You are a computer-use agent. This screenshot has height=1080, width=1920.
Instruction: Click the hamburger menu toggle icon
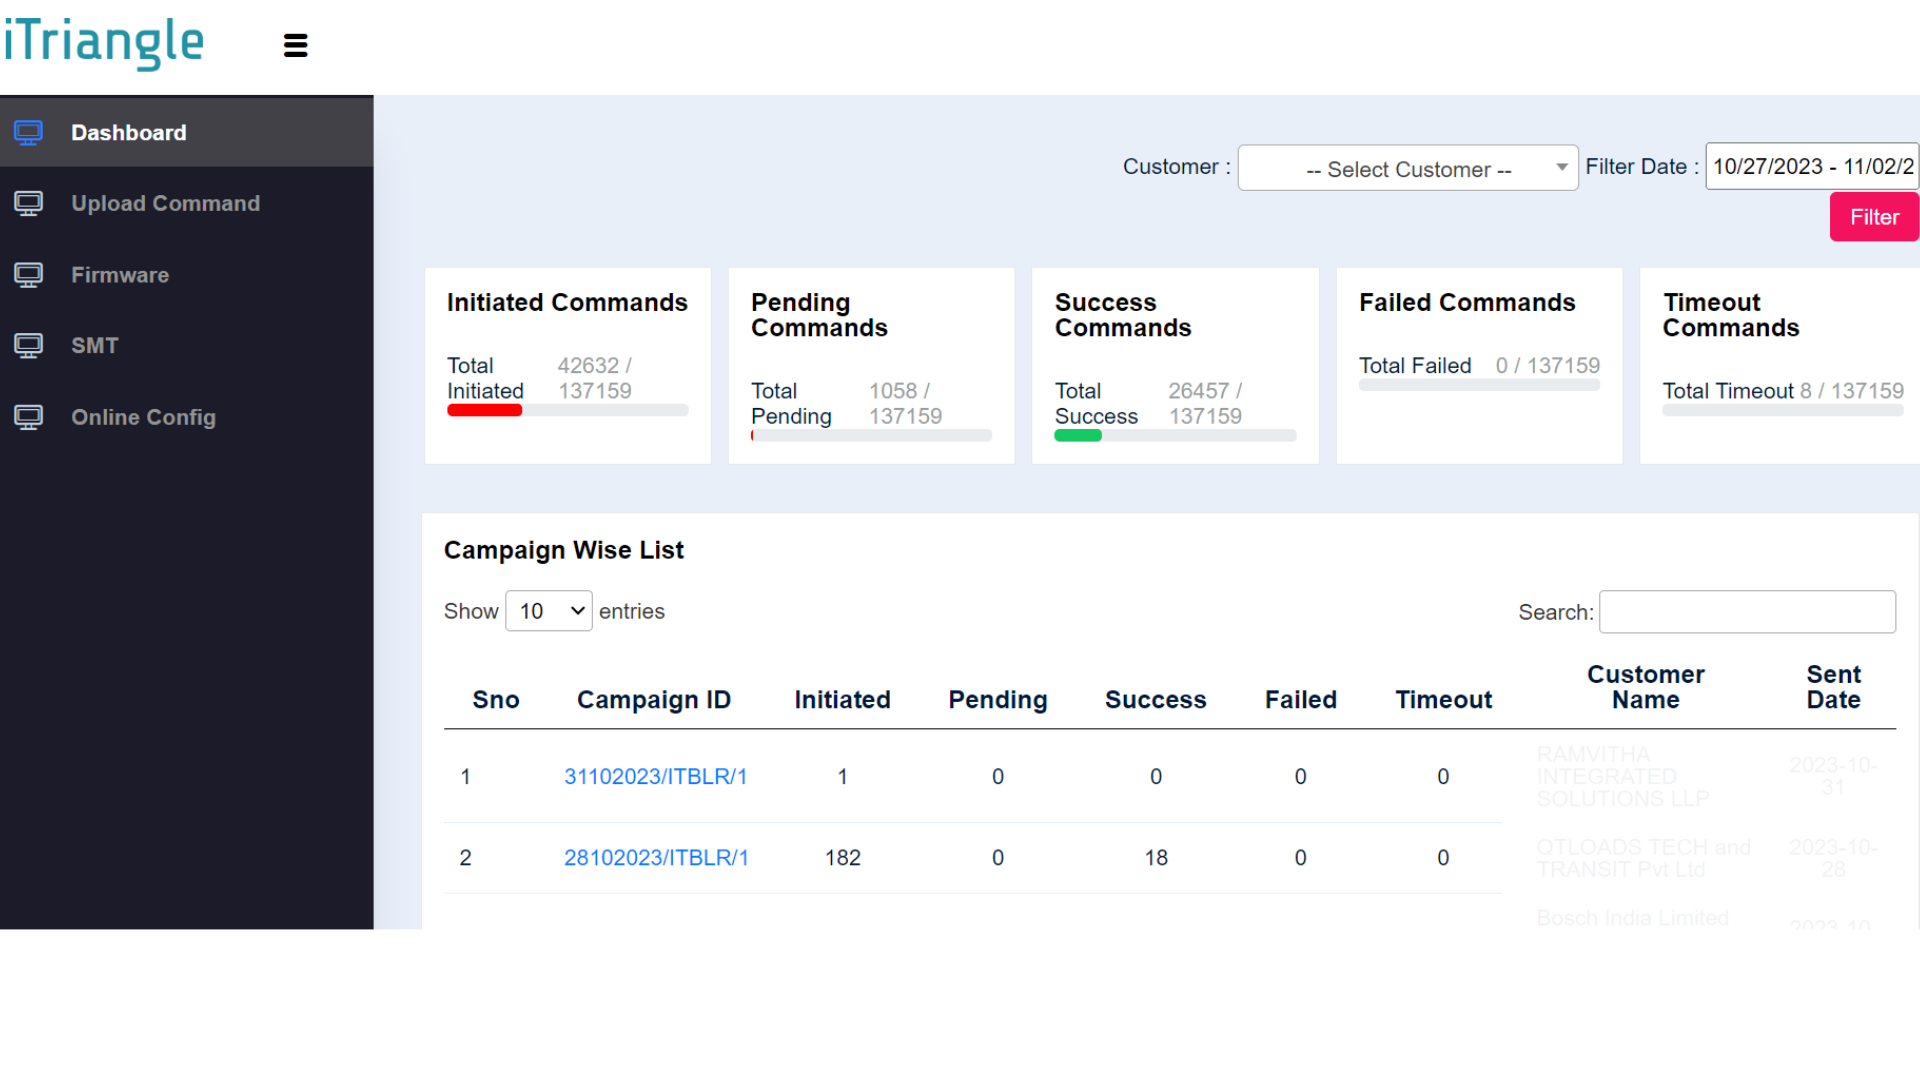click(x=295, y=45)
